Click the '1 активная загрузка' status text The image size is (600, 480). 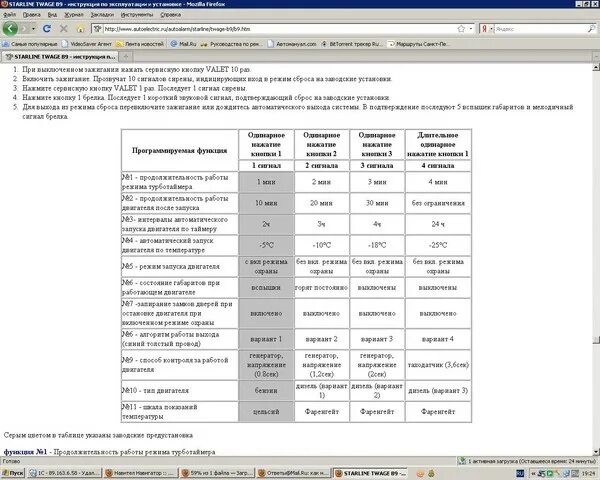tap(532, 461)
